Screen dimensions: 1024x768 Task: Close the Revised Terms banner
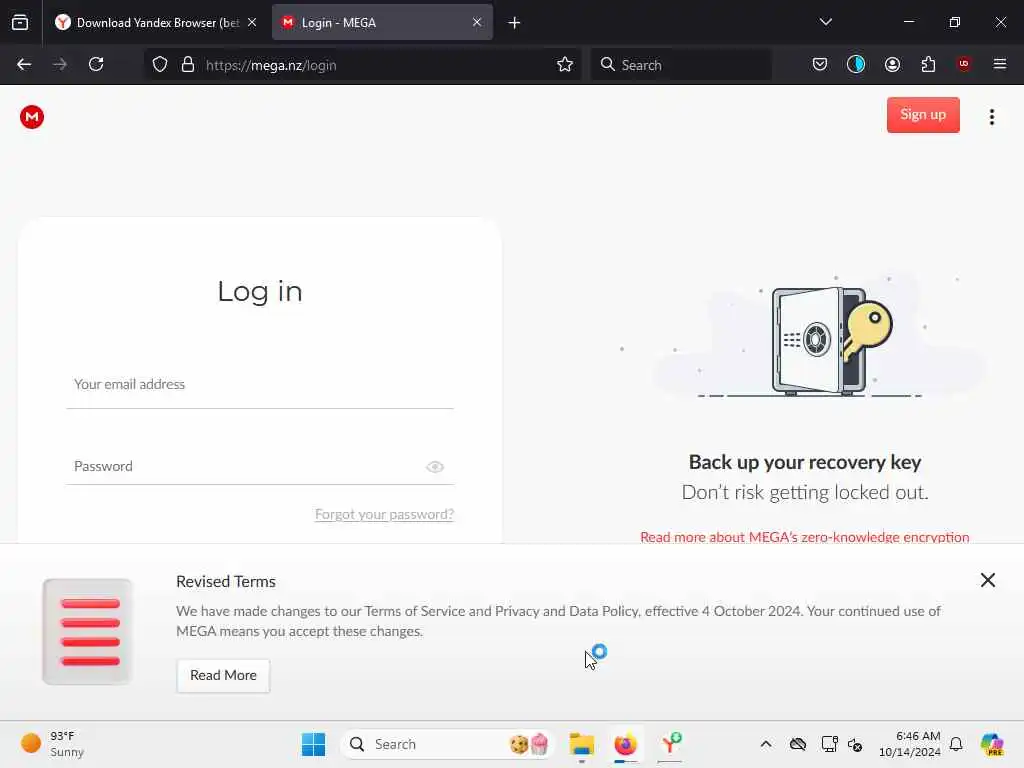click(x=987, y=580)
